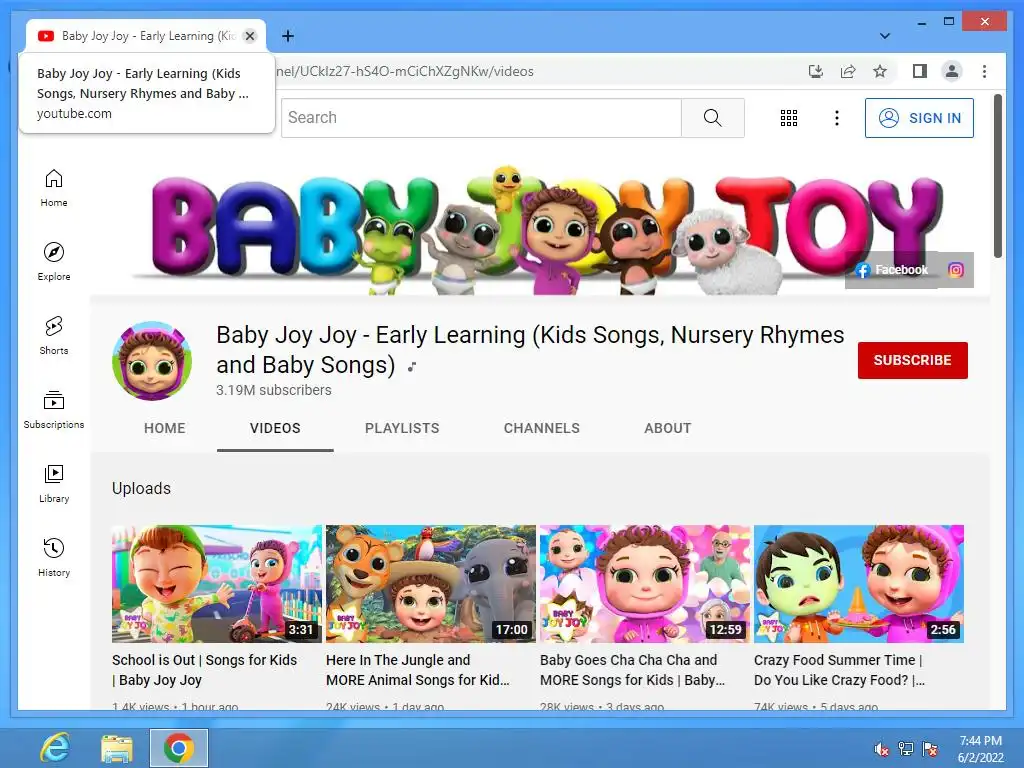Screen dimensions: 1024x768
Task: Click the Baby Joy Joy channel avatar
Action: pyautogui.click(x=152, y=360)
